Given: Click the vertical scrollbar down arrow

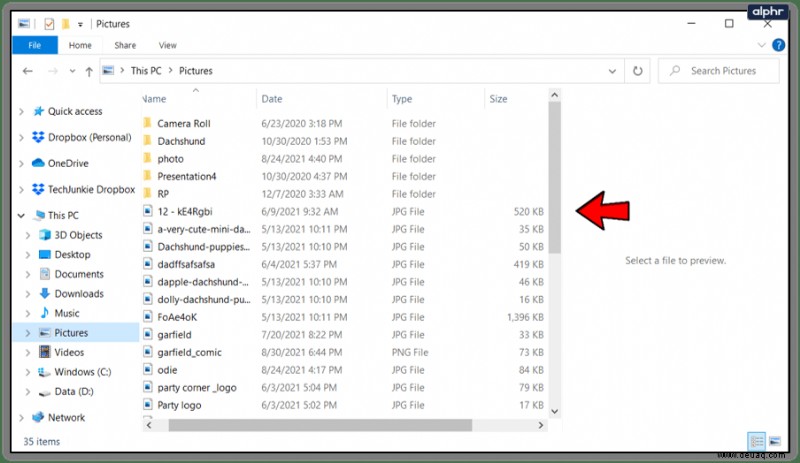Looking at the screenshot, I should coord(555,411).
